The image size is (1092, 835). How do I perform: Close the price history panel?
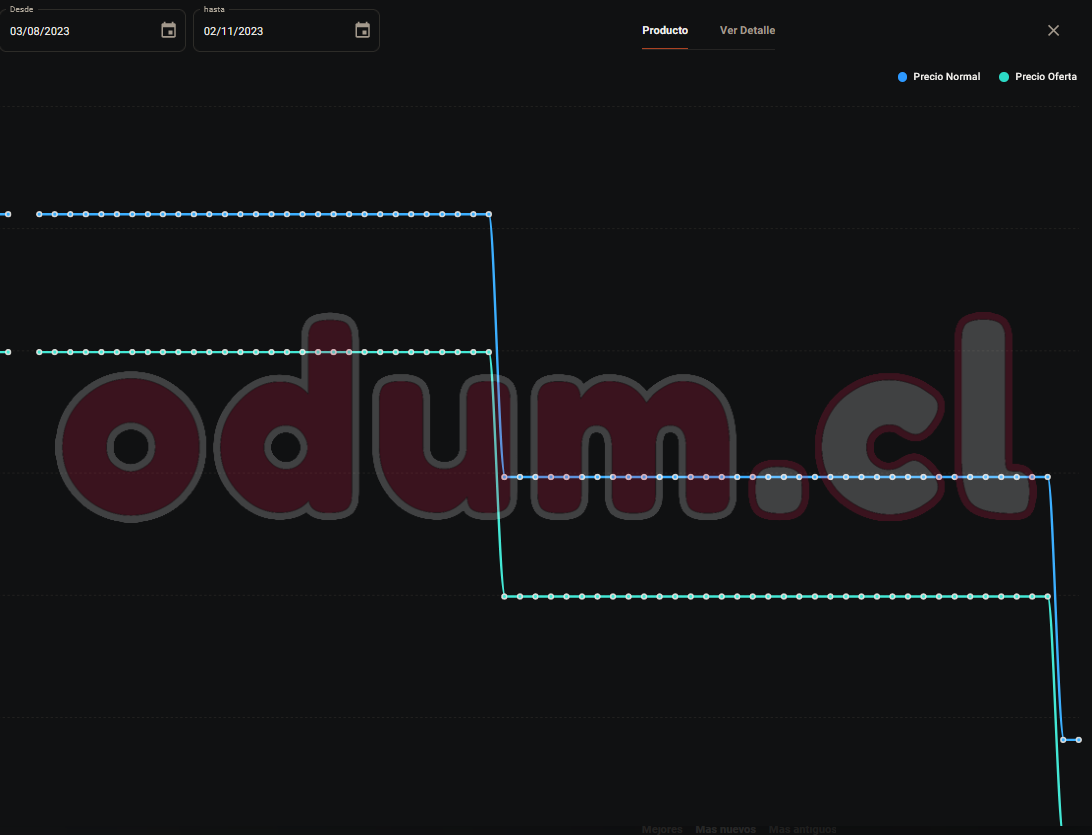tap(1053, 30)
